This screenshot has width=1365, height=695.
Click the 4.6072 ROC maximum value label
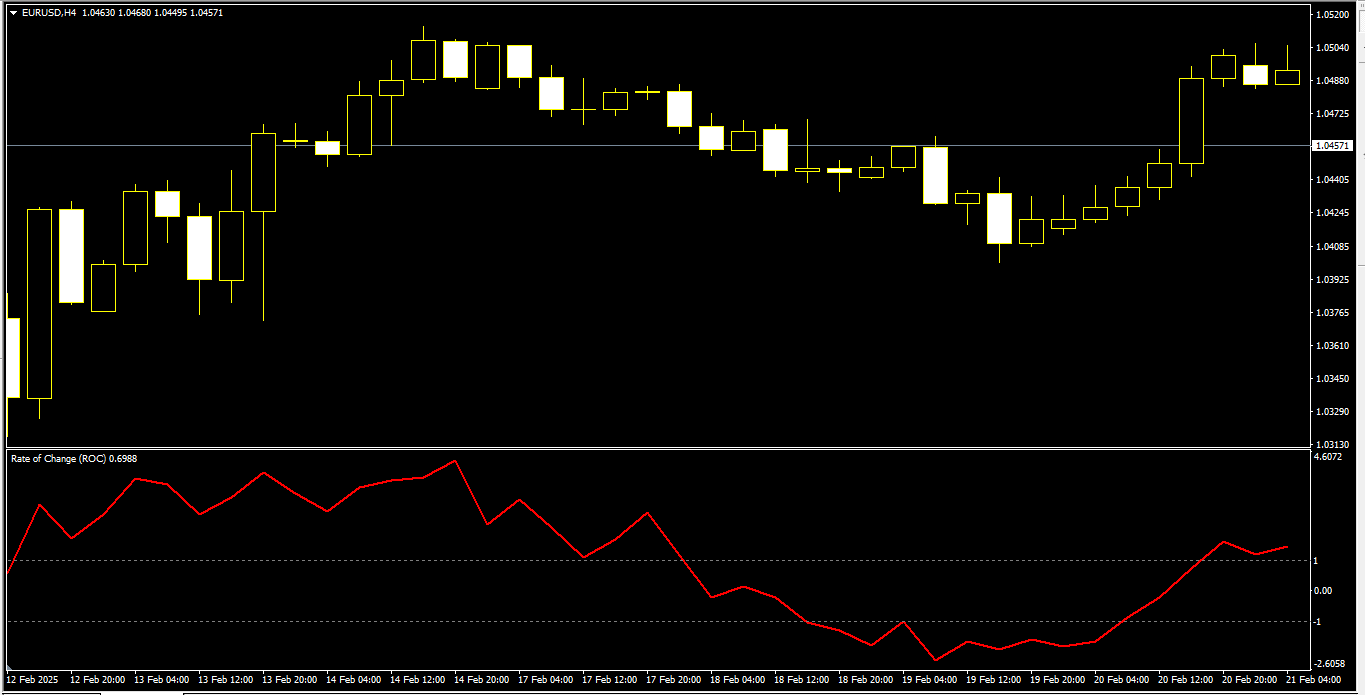1332,456
